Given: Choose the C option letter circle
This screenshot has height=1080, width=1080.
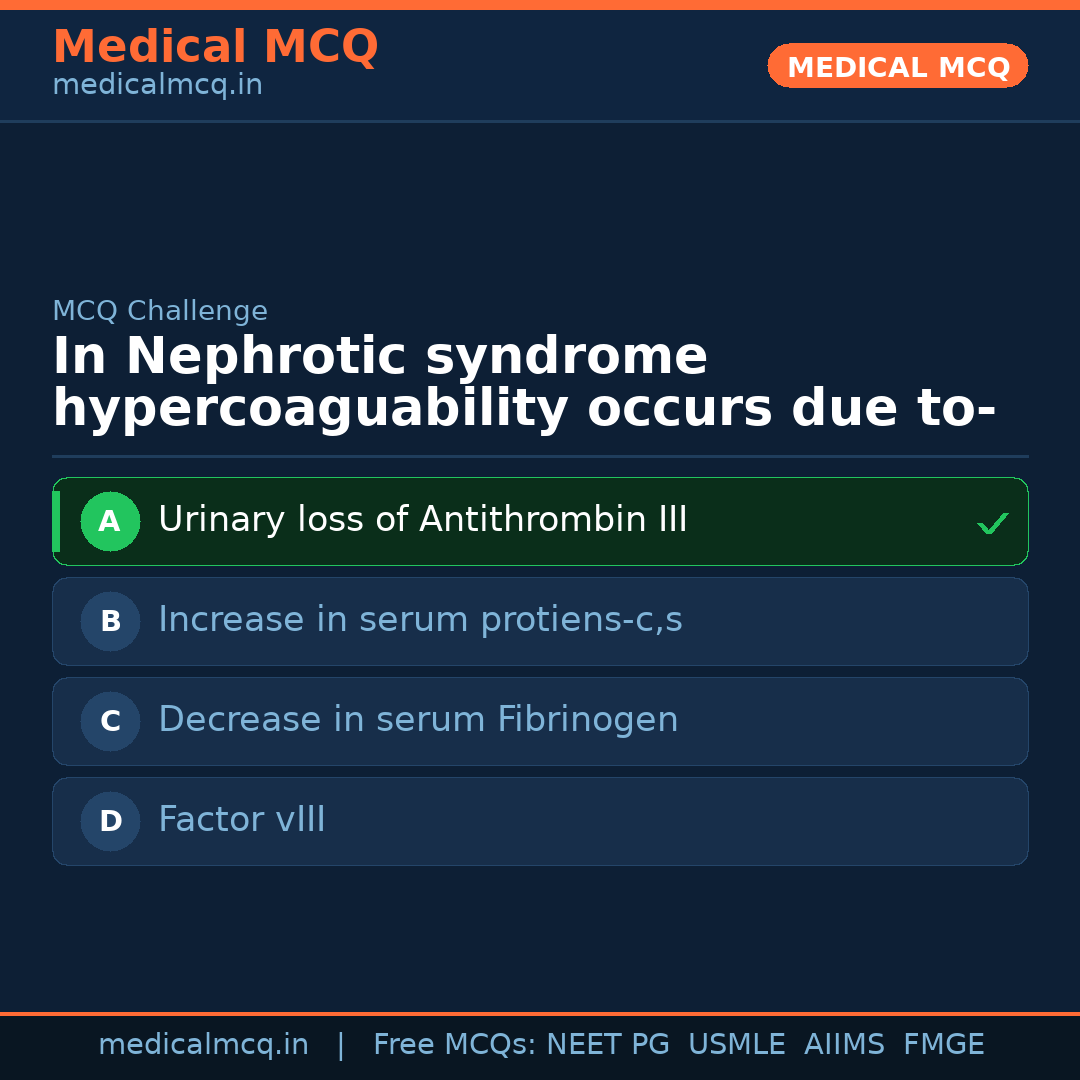Looking at the screenshot, I should pos(110,721).
